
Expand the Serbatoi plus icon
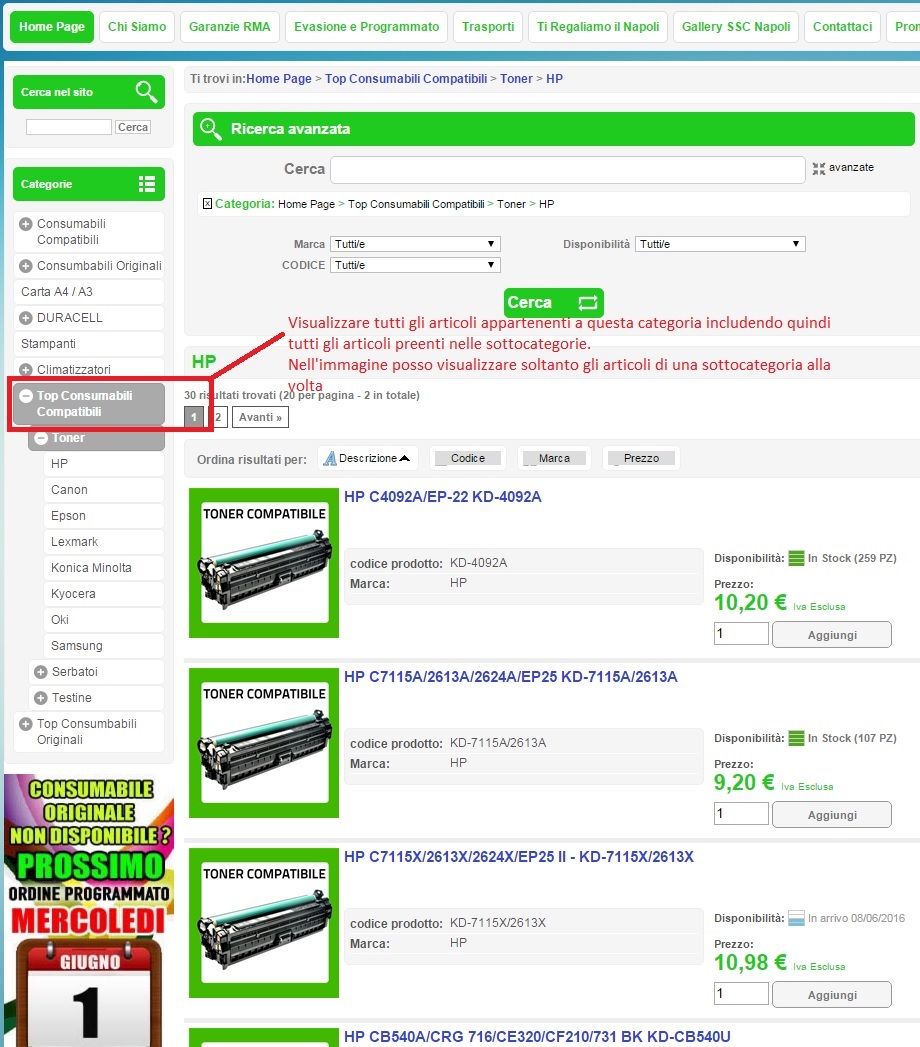pyautogui.click(x=41, y=672)
